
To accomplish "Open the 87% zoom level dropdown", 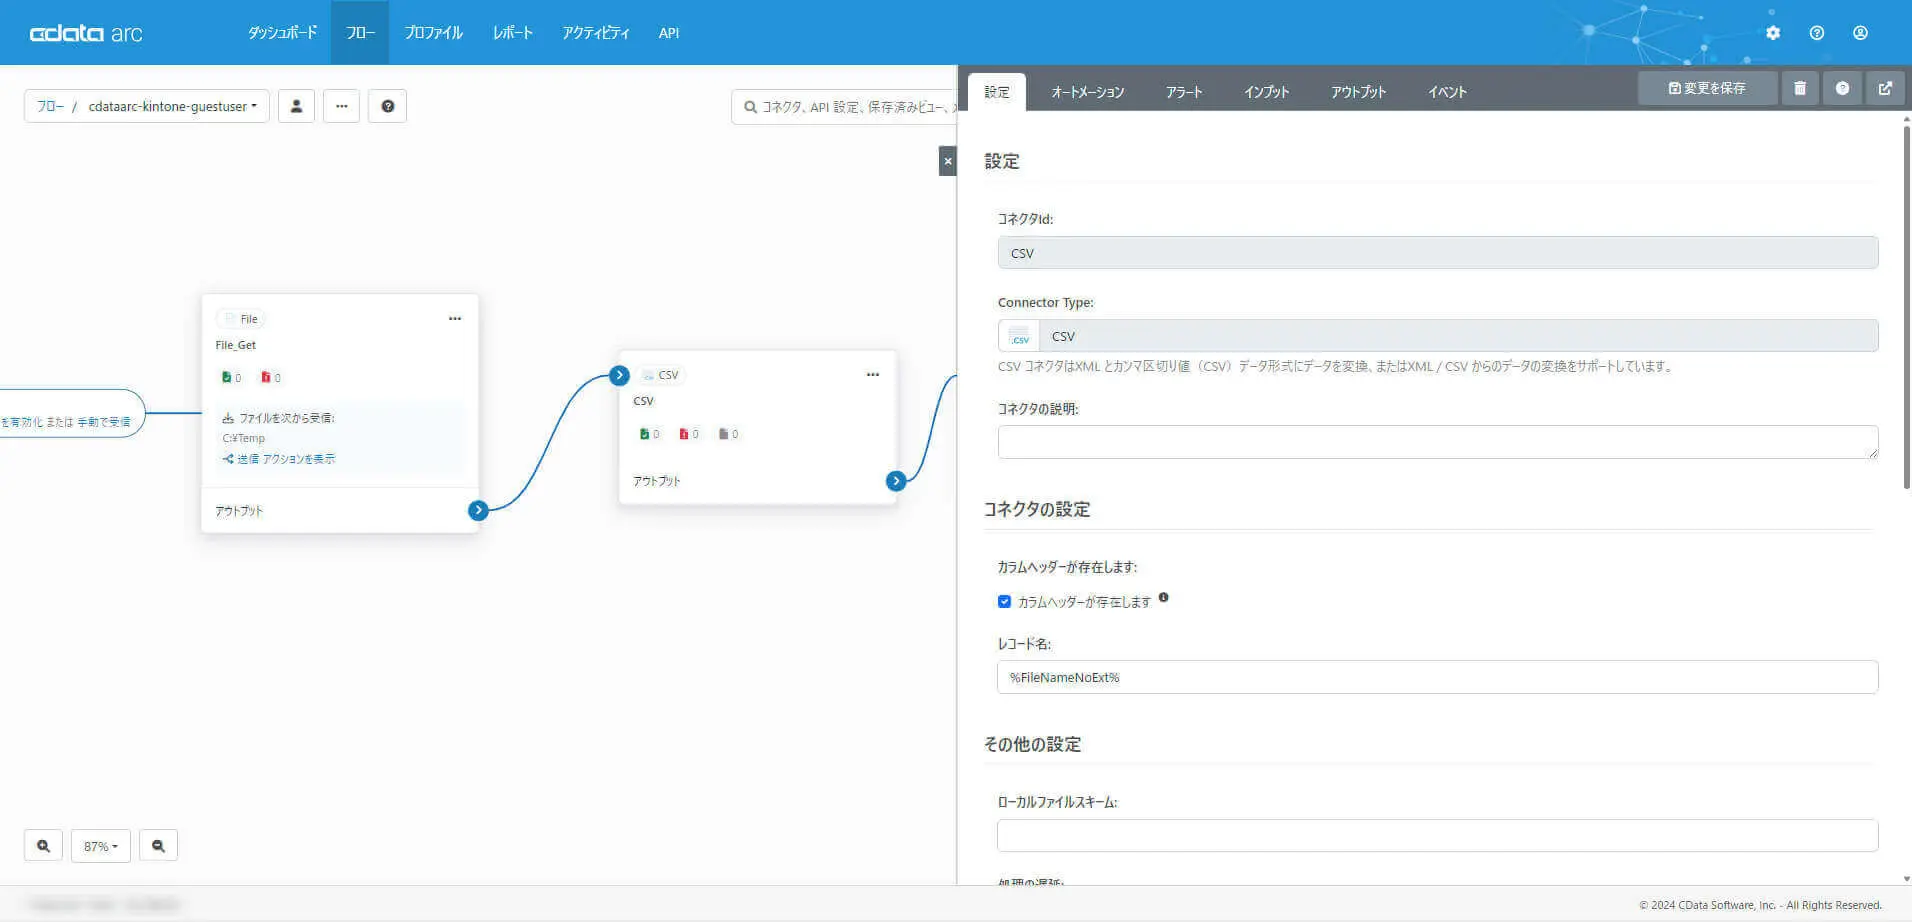I will (101, 846).
